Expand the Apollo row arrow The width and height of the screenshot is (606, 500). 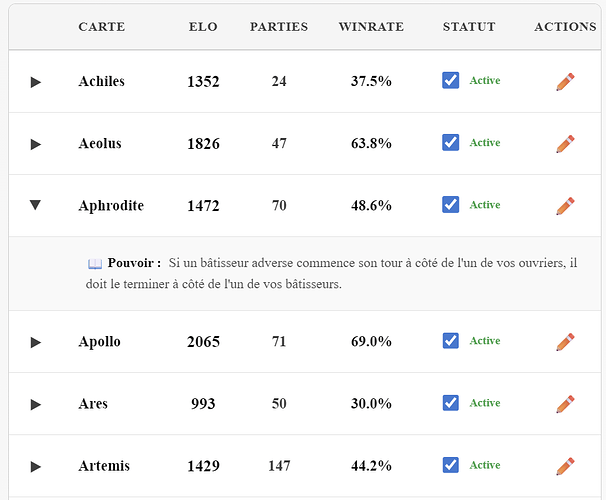coord(36,342)
